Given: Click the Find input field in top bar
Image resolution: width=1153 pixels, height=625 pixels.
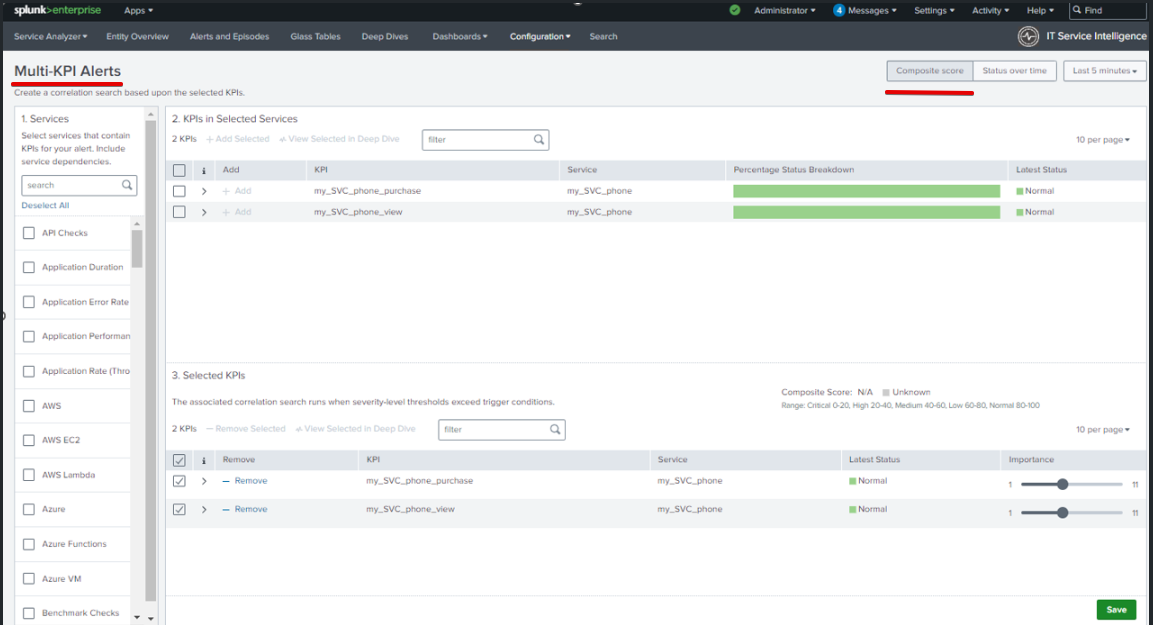Looking at the screenshot, I should pos(1112,10).
